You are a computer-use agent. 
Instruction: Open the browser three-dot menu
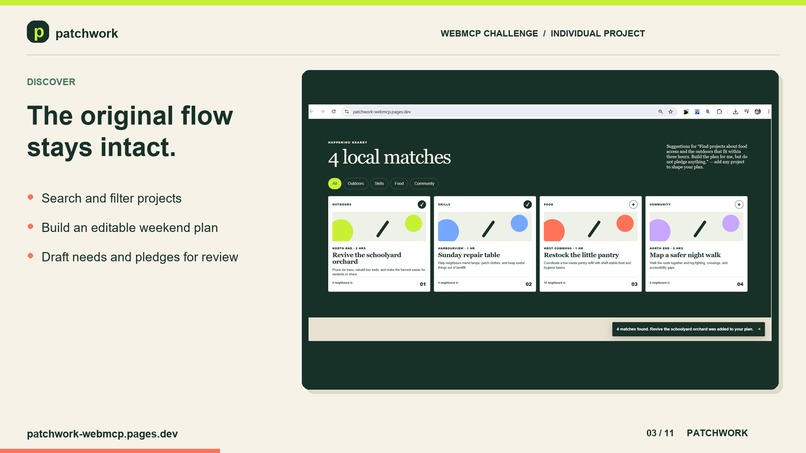[768, 112]
